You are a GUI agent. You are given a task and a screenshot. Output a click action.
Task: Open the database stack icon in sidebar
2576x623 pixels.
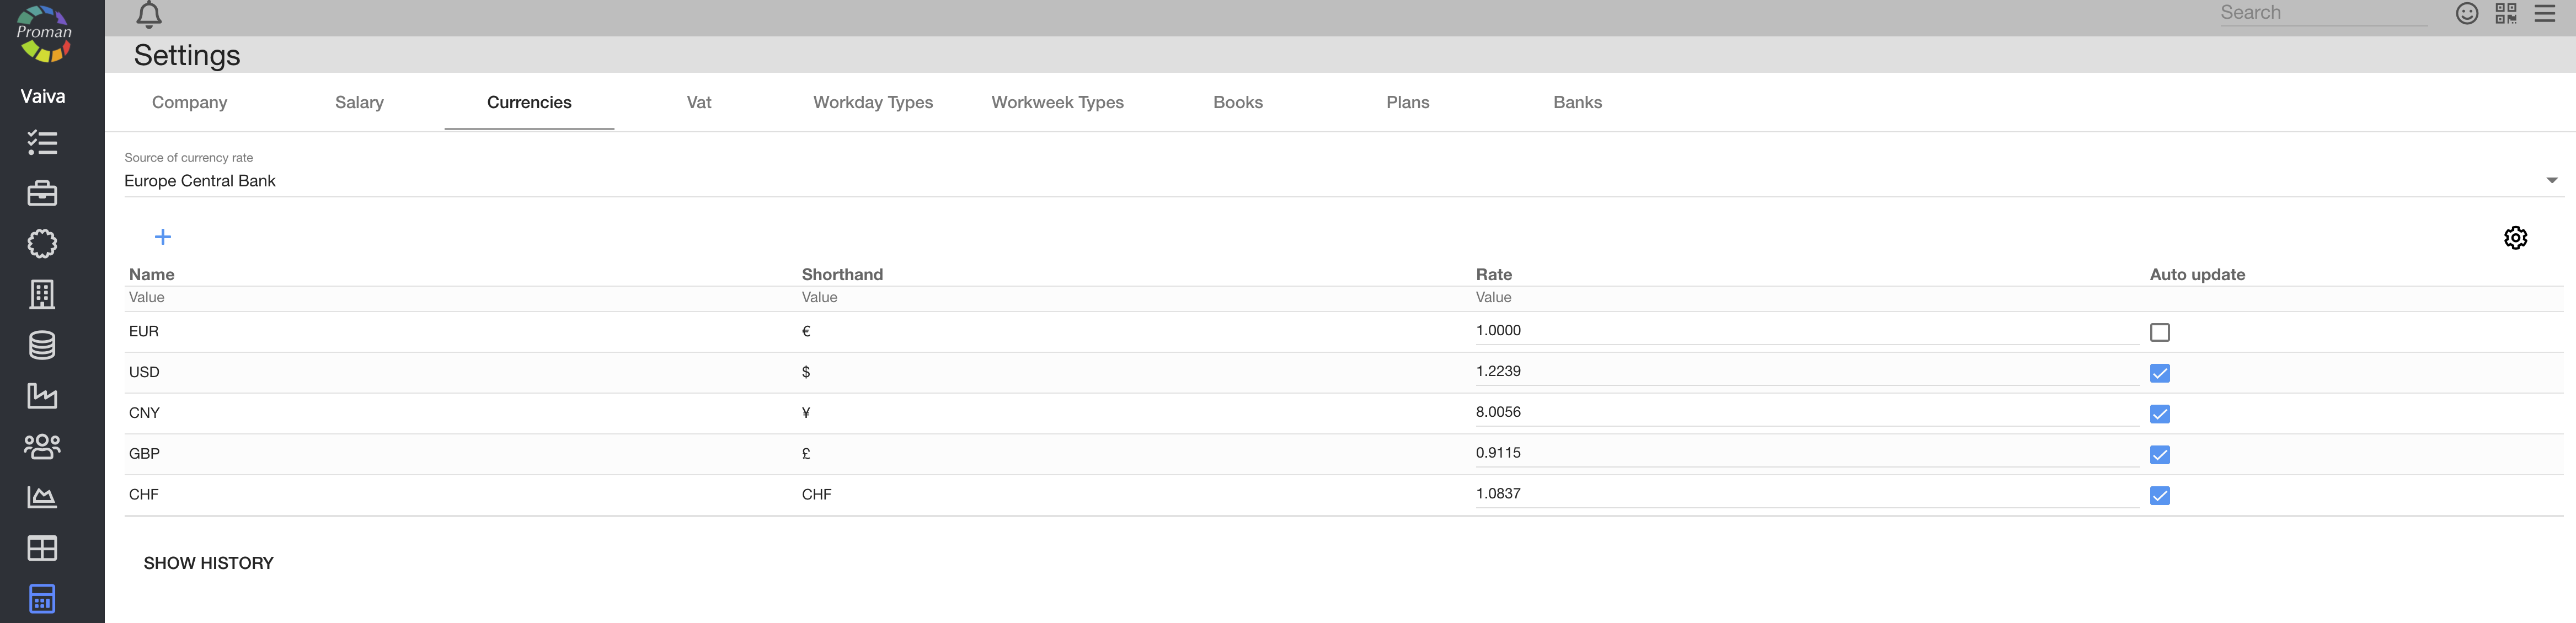pos(42,345)
